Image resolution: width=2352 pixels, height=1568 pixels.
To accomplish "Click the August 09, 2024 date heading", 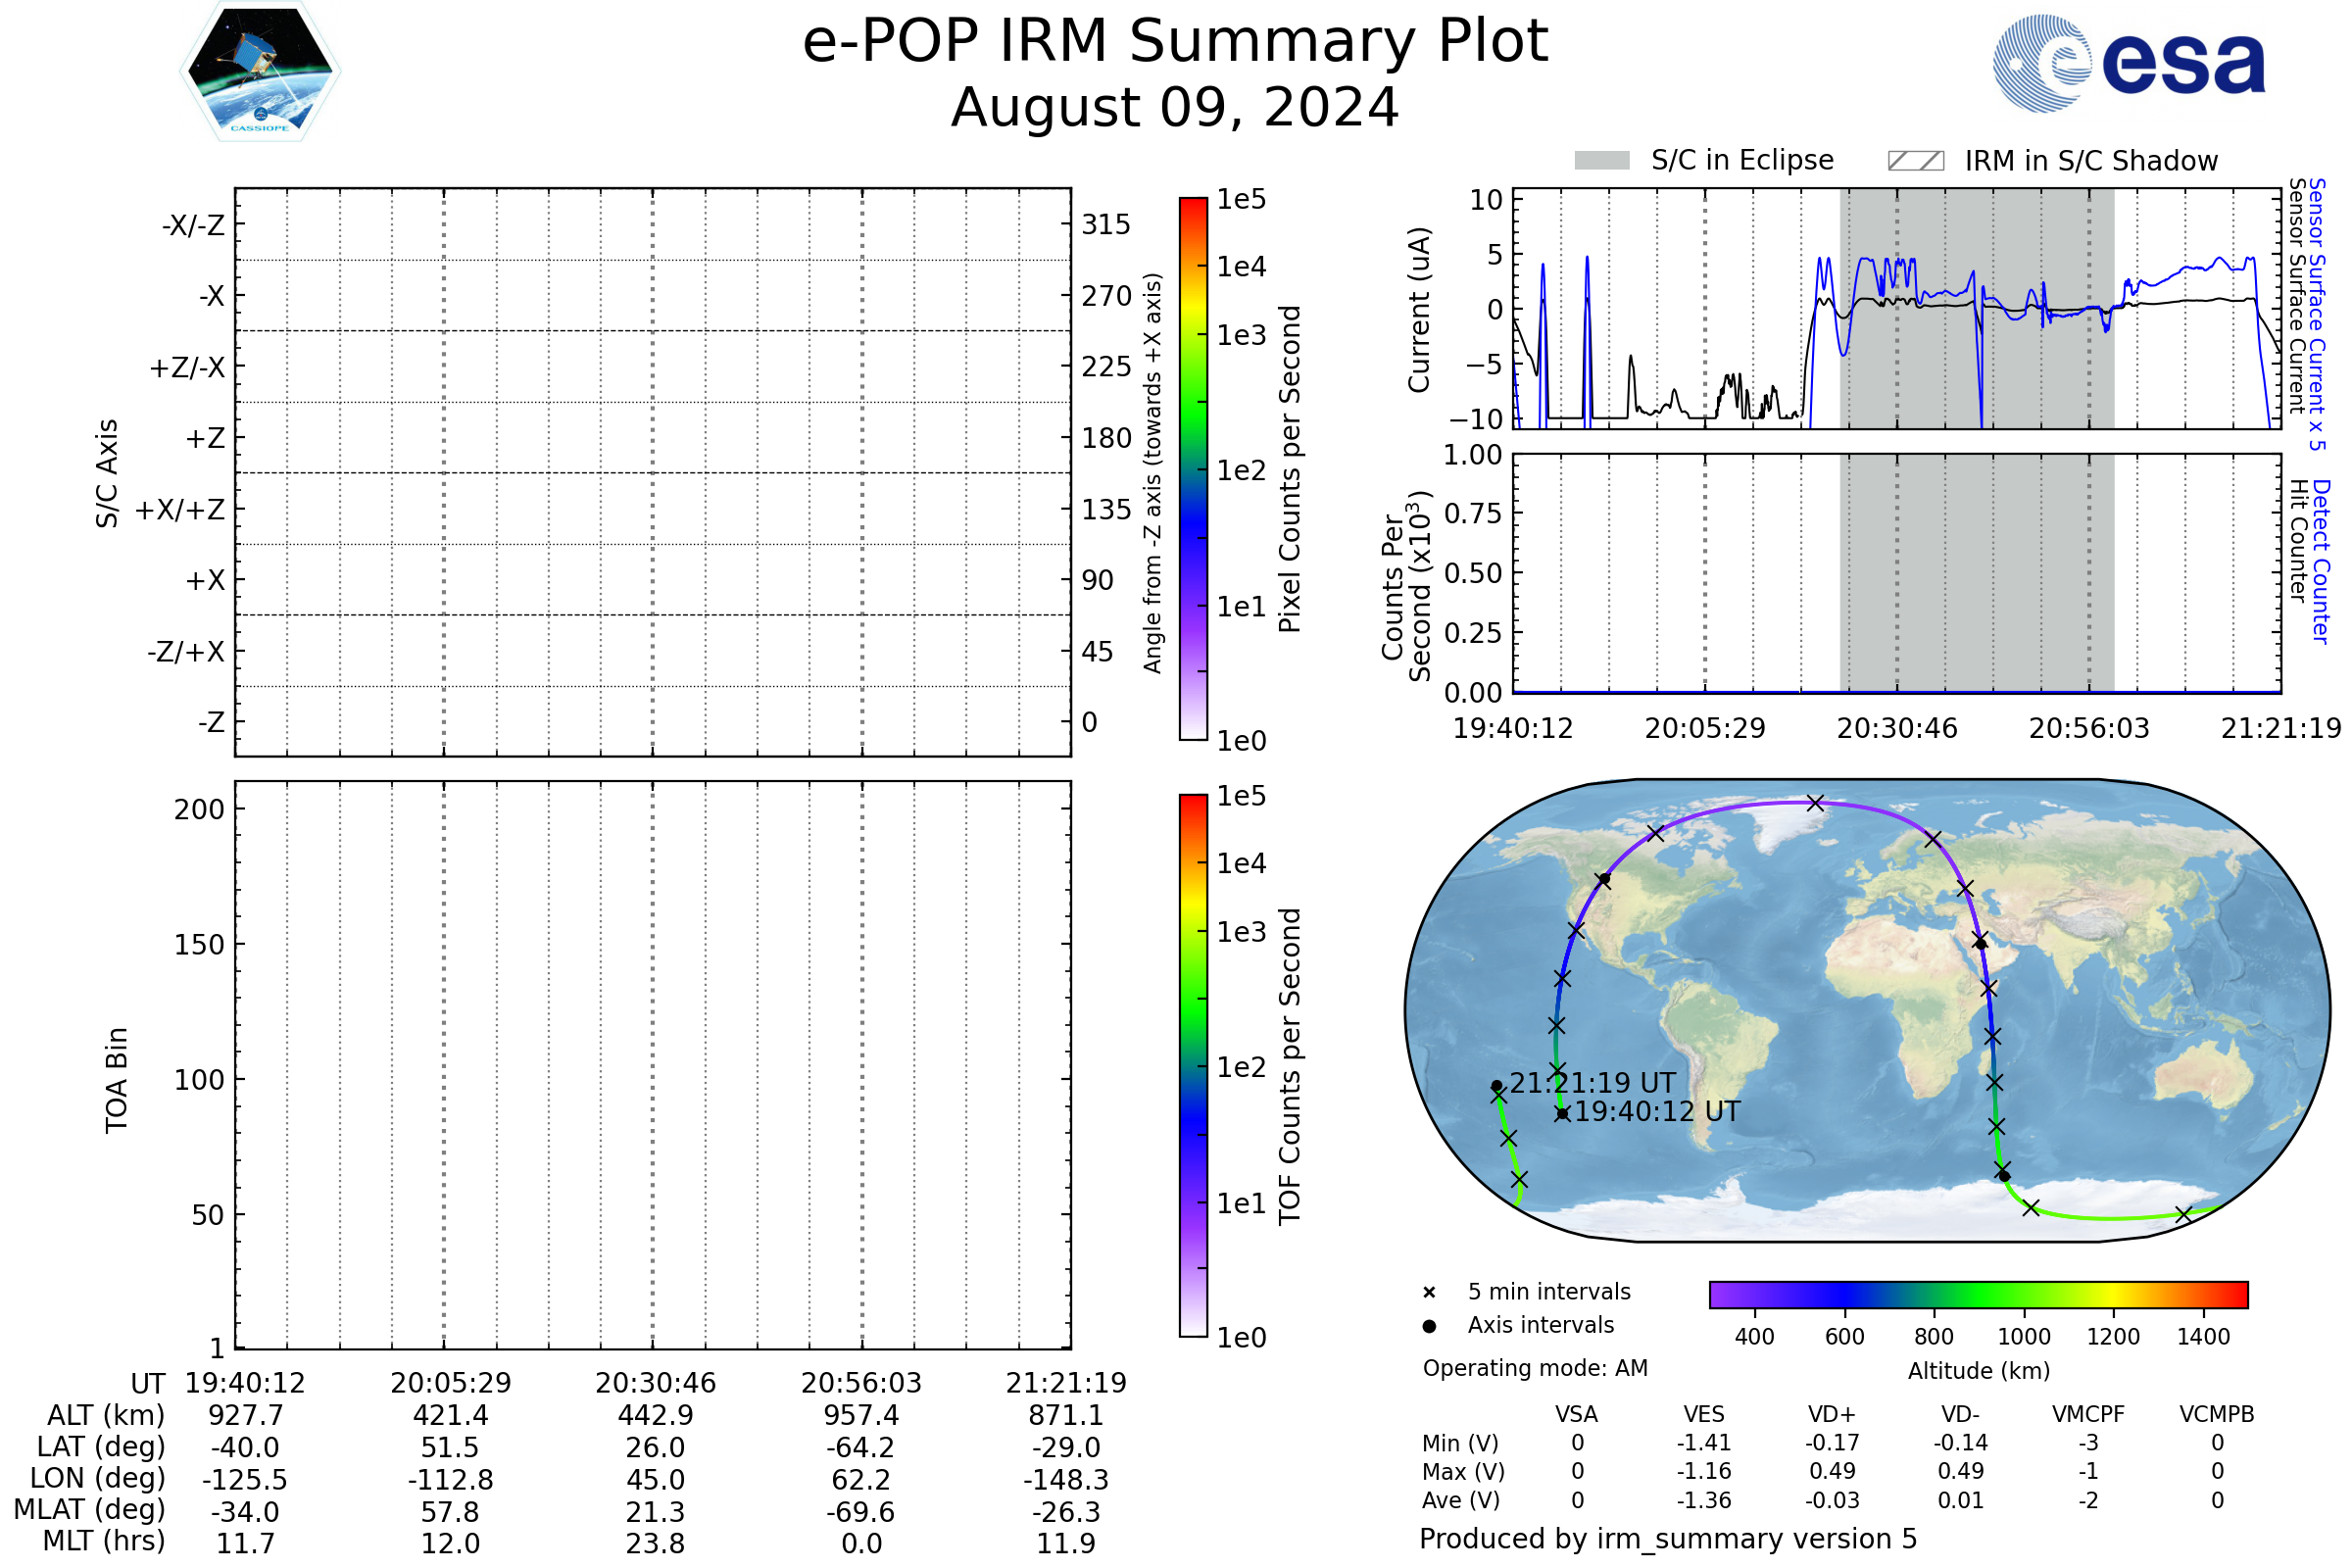I will (x=1175, y=108).
